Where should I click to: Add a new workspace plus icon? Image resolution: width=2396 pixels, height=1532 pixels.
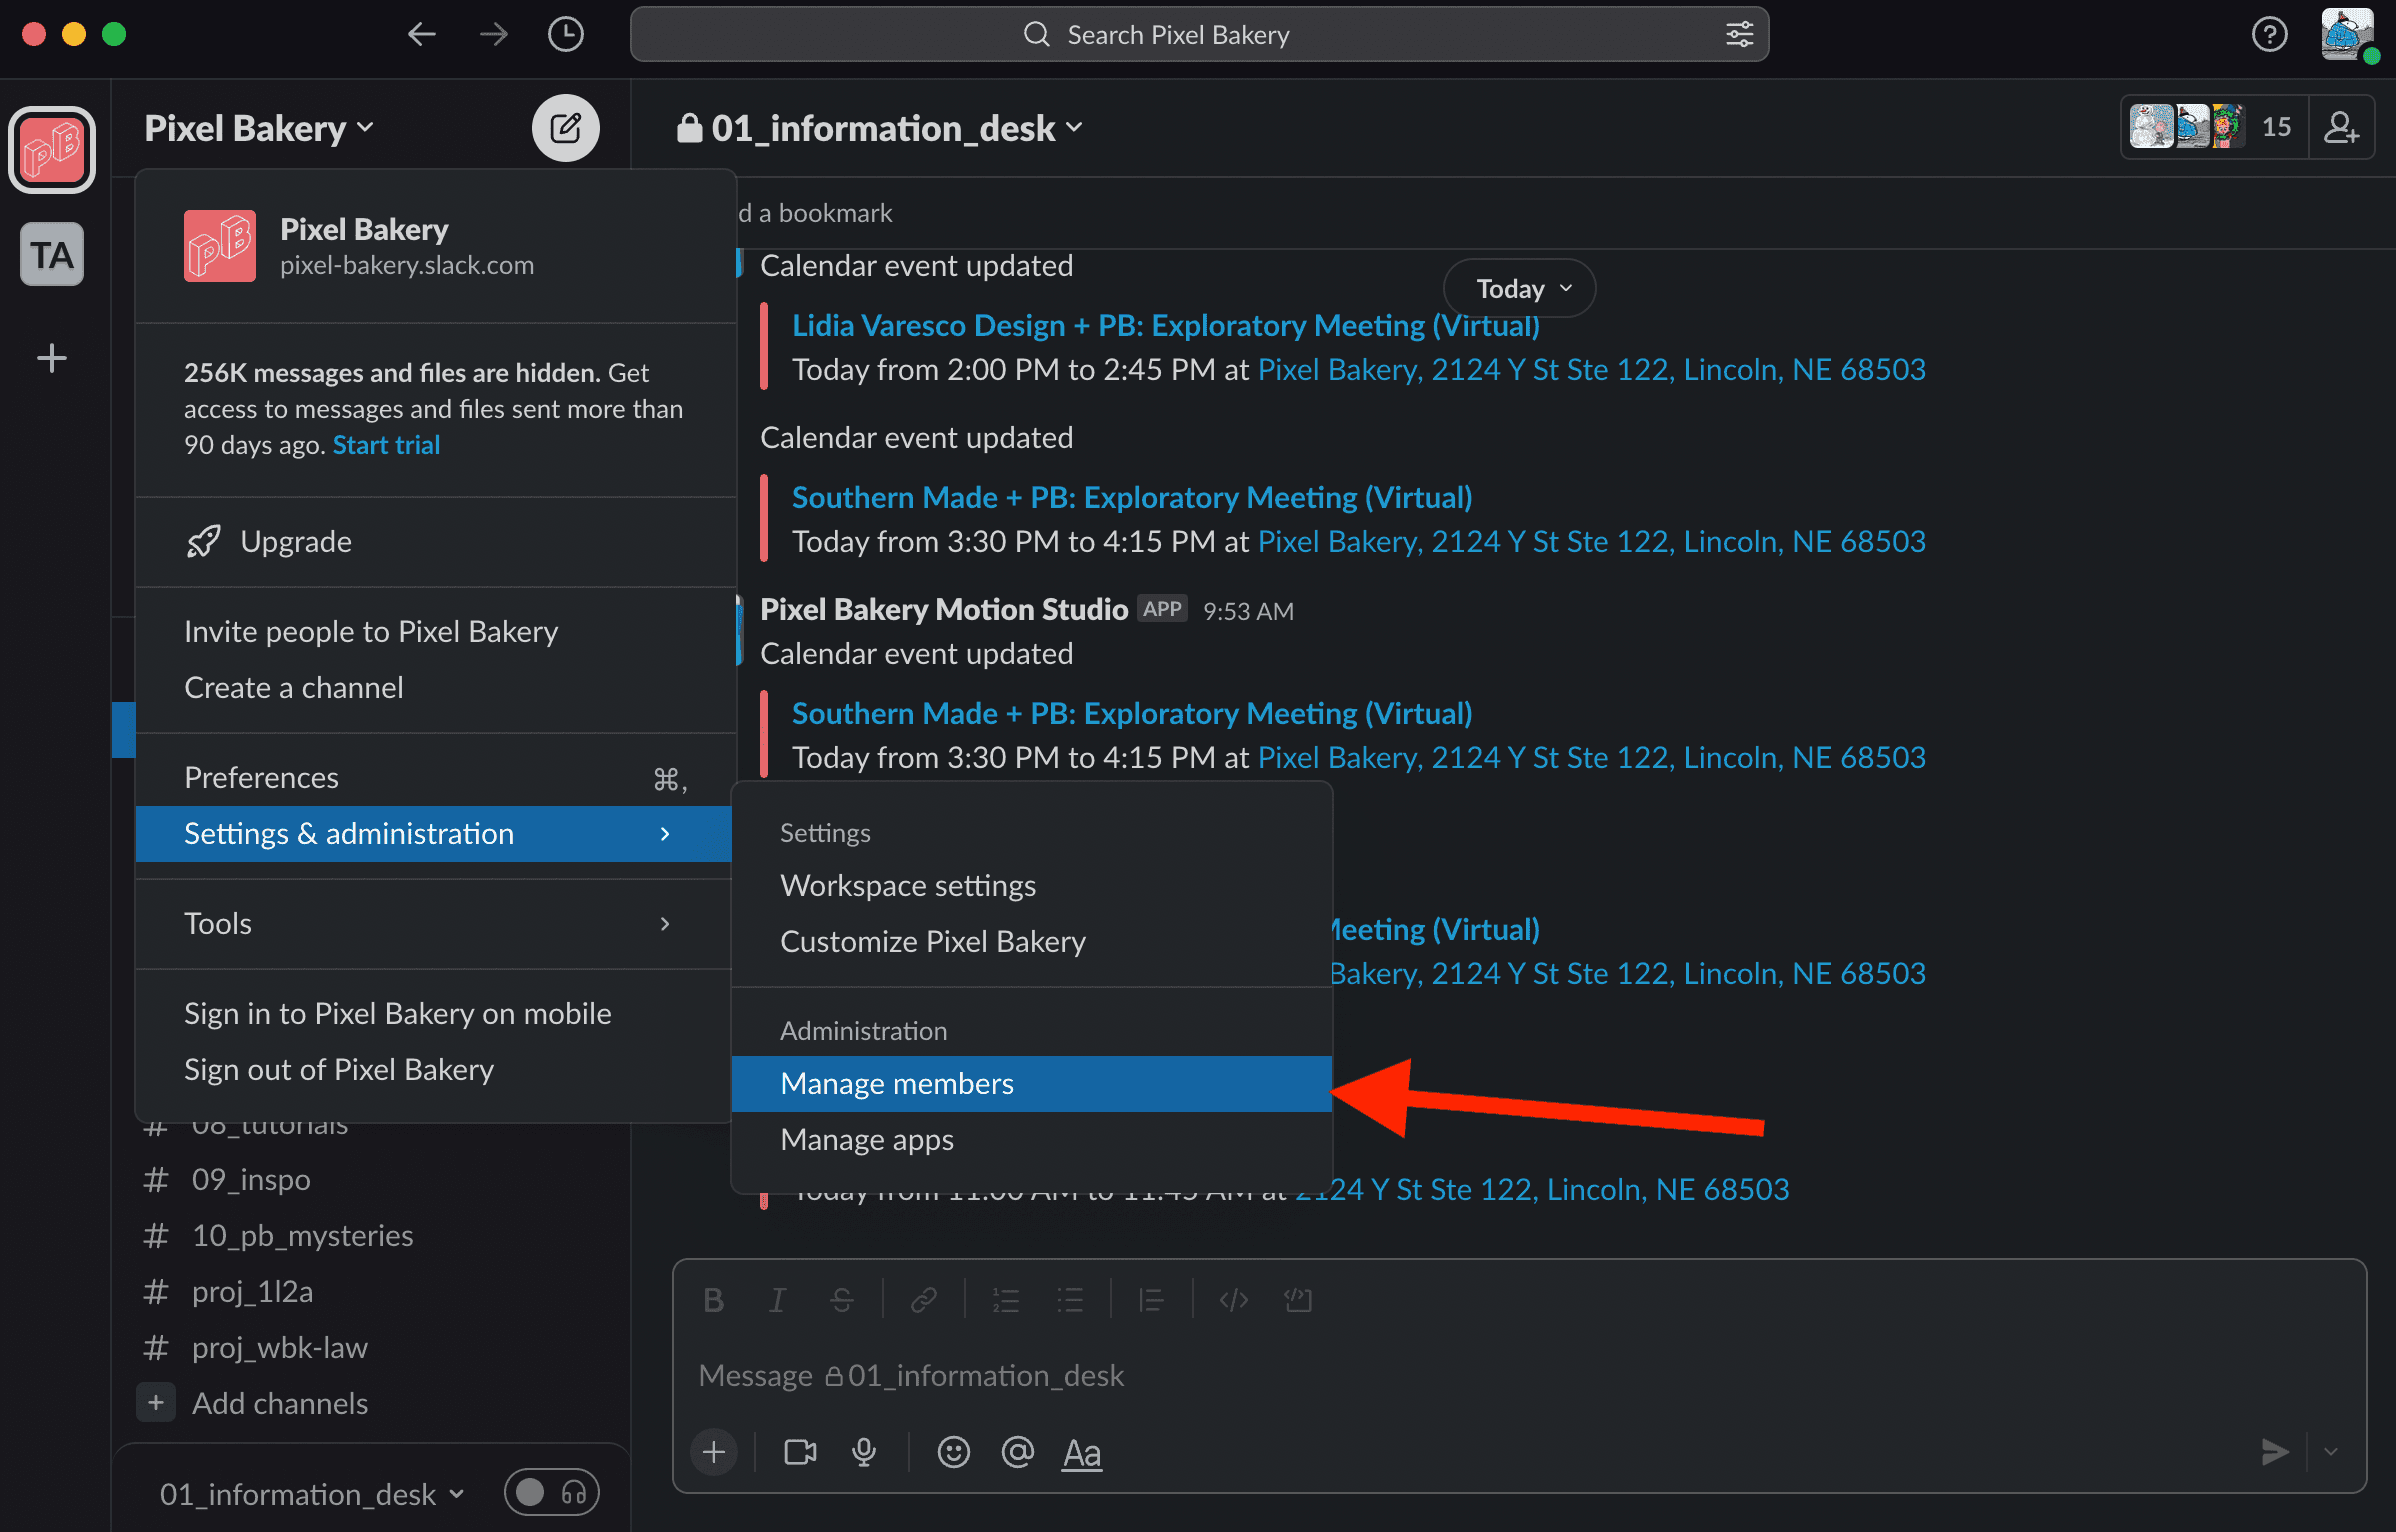tap(52, 357)
